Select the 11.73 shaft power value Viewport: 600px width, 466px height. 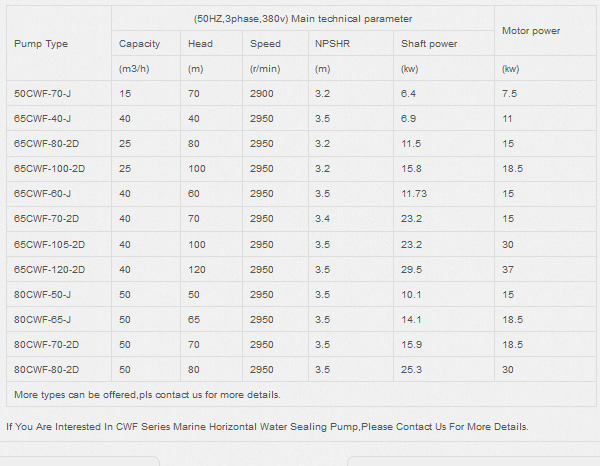coord(414,193)
